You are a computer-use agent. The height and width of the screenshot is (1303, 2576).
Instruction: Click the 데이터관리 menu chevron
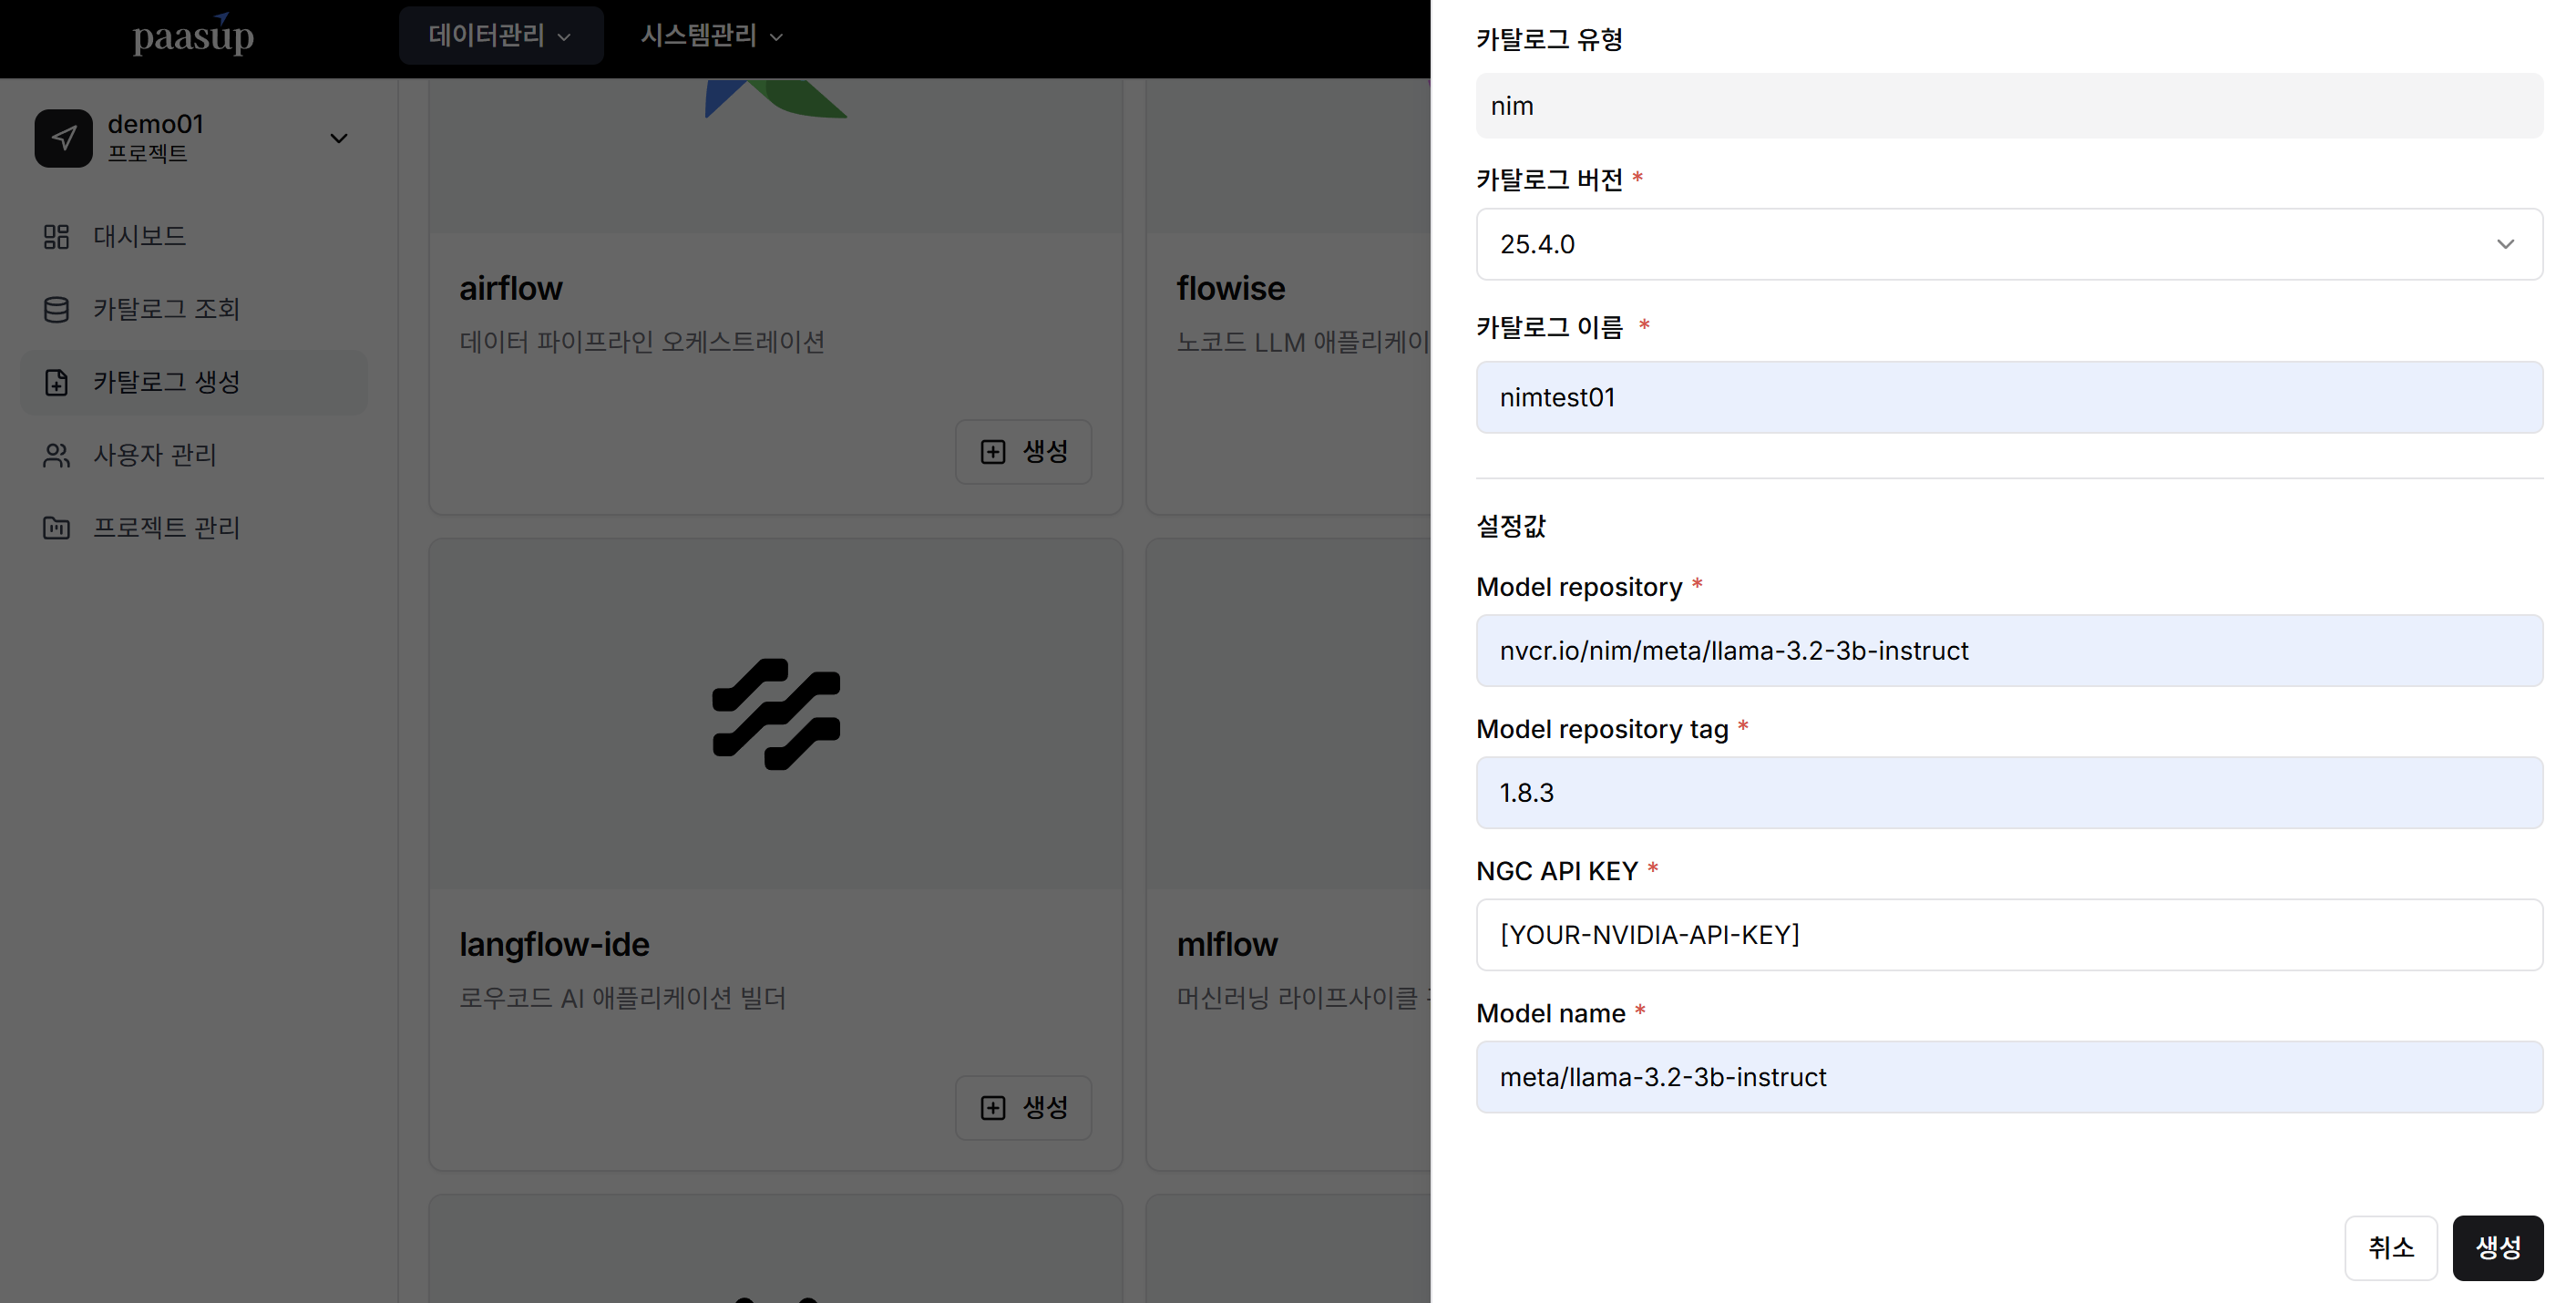click(x=565, y=37)
